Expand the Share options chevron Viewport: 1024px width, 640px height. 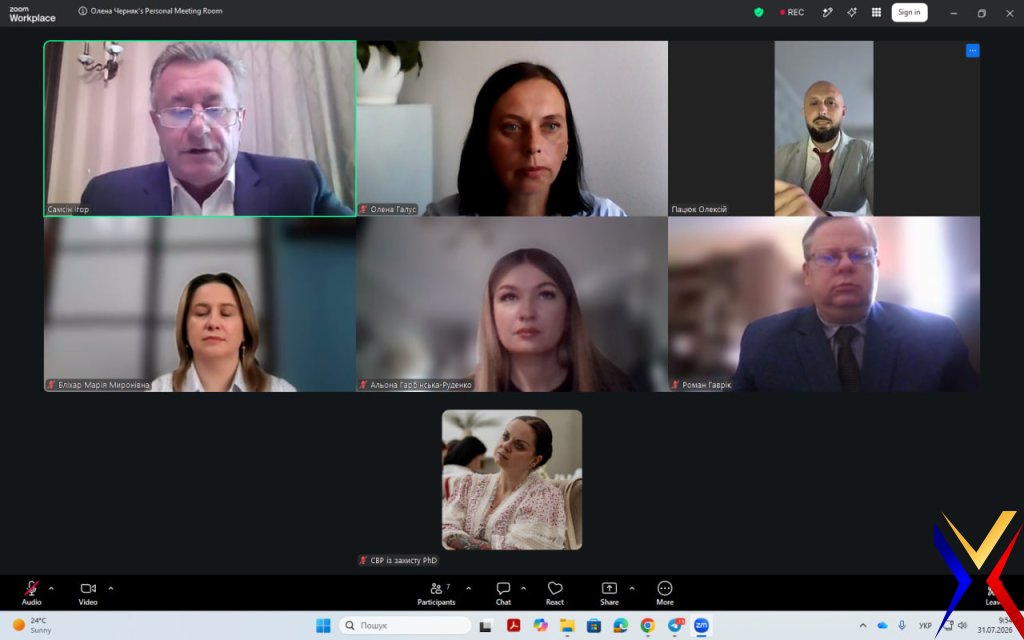(x=632, y=588)
